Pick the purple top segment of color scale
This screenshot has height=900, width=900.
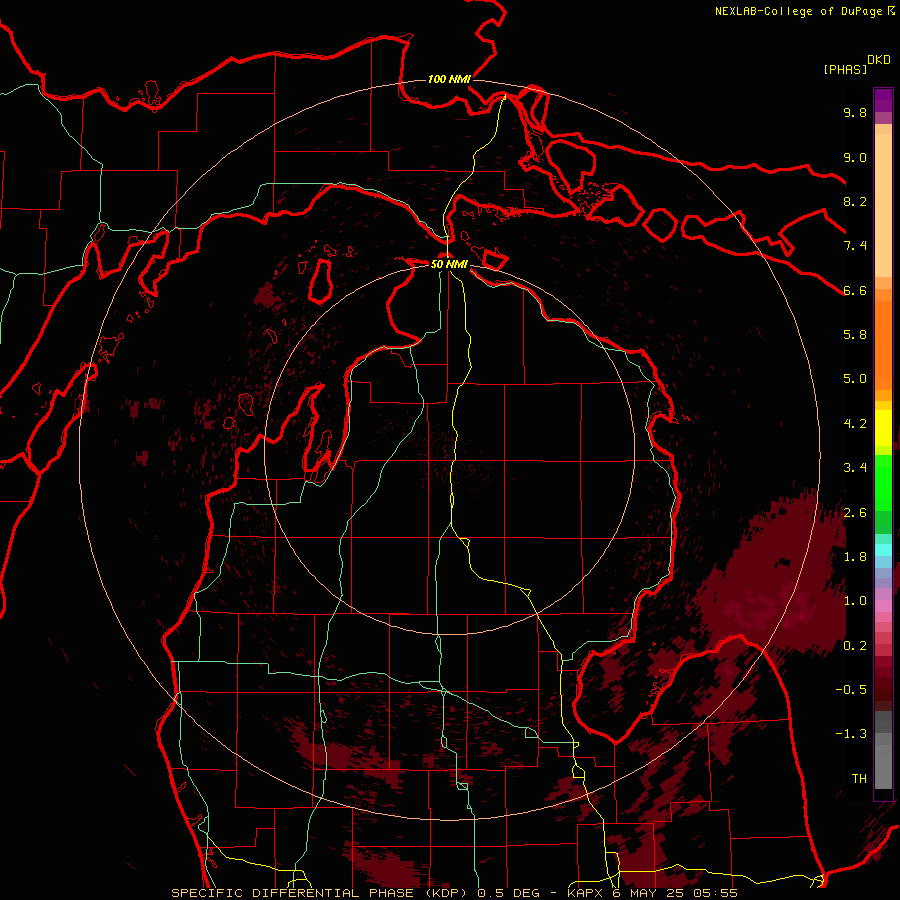click(883, 100)
